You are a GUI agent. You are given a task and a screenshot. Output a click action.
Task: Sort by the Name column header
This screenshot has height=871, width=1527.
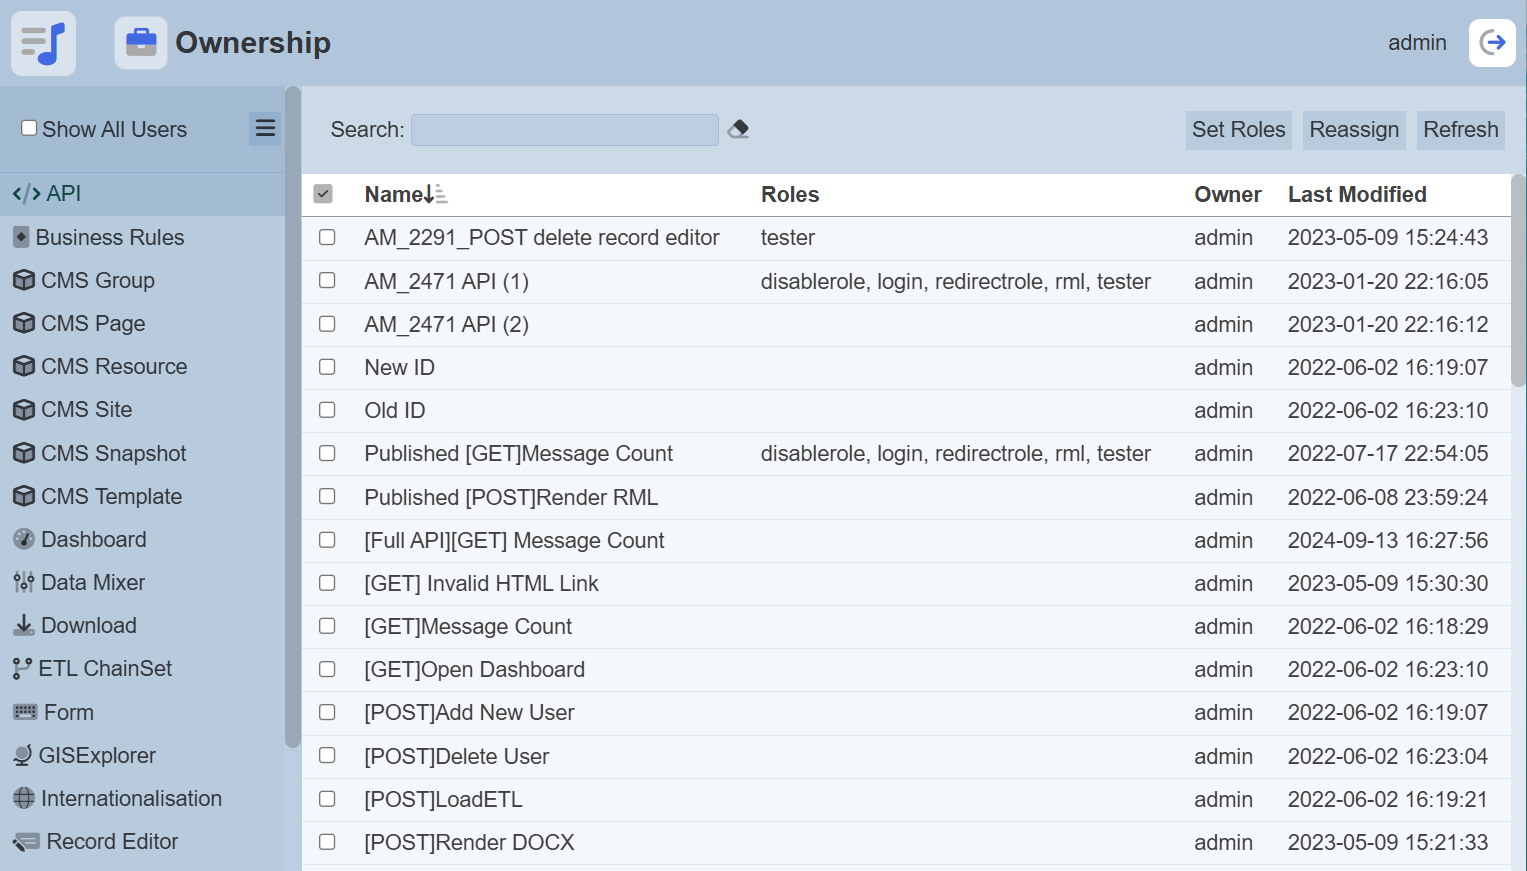point(393,194)
